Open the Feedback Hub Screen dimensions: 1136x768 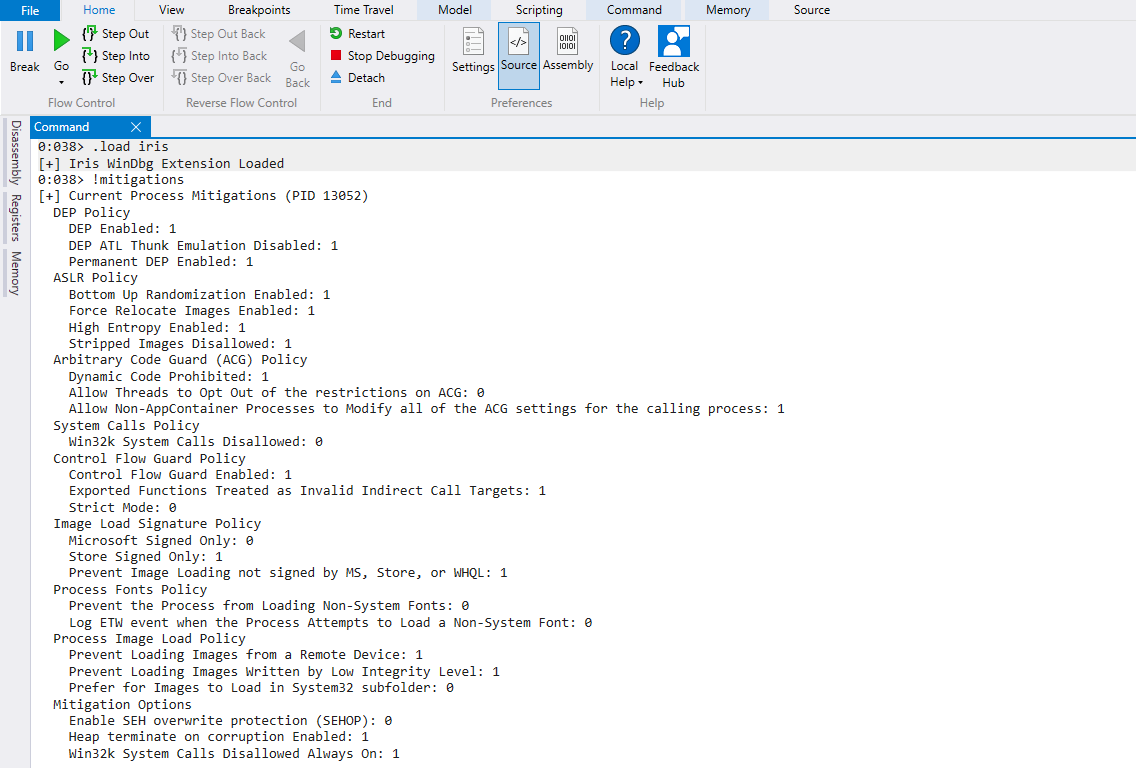point(674,57)
